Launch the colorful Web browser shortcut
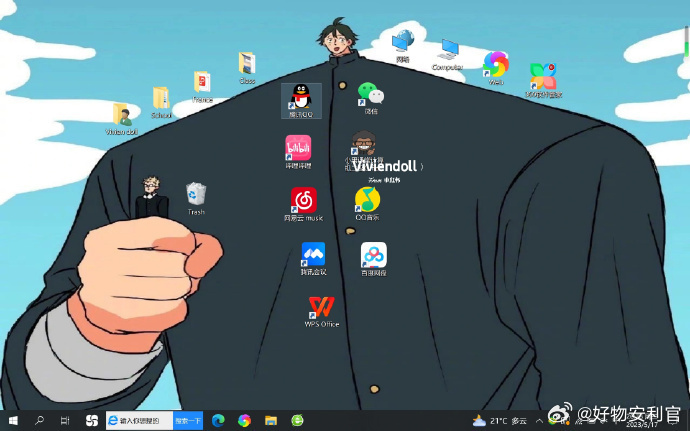Viewport: 690px width, 431px height. coord(495,66)
